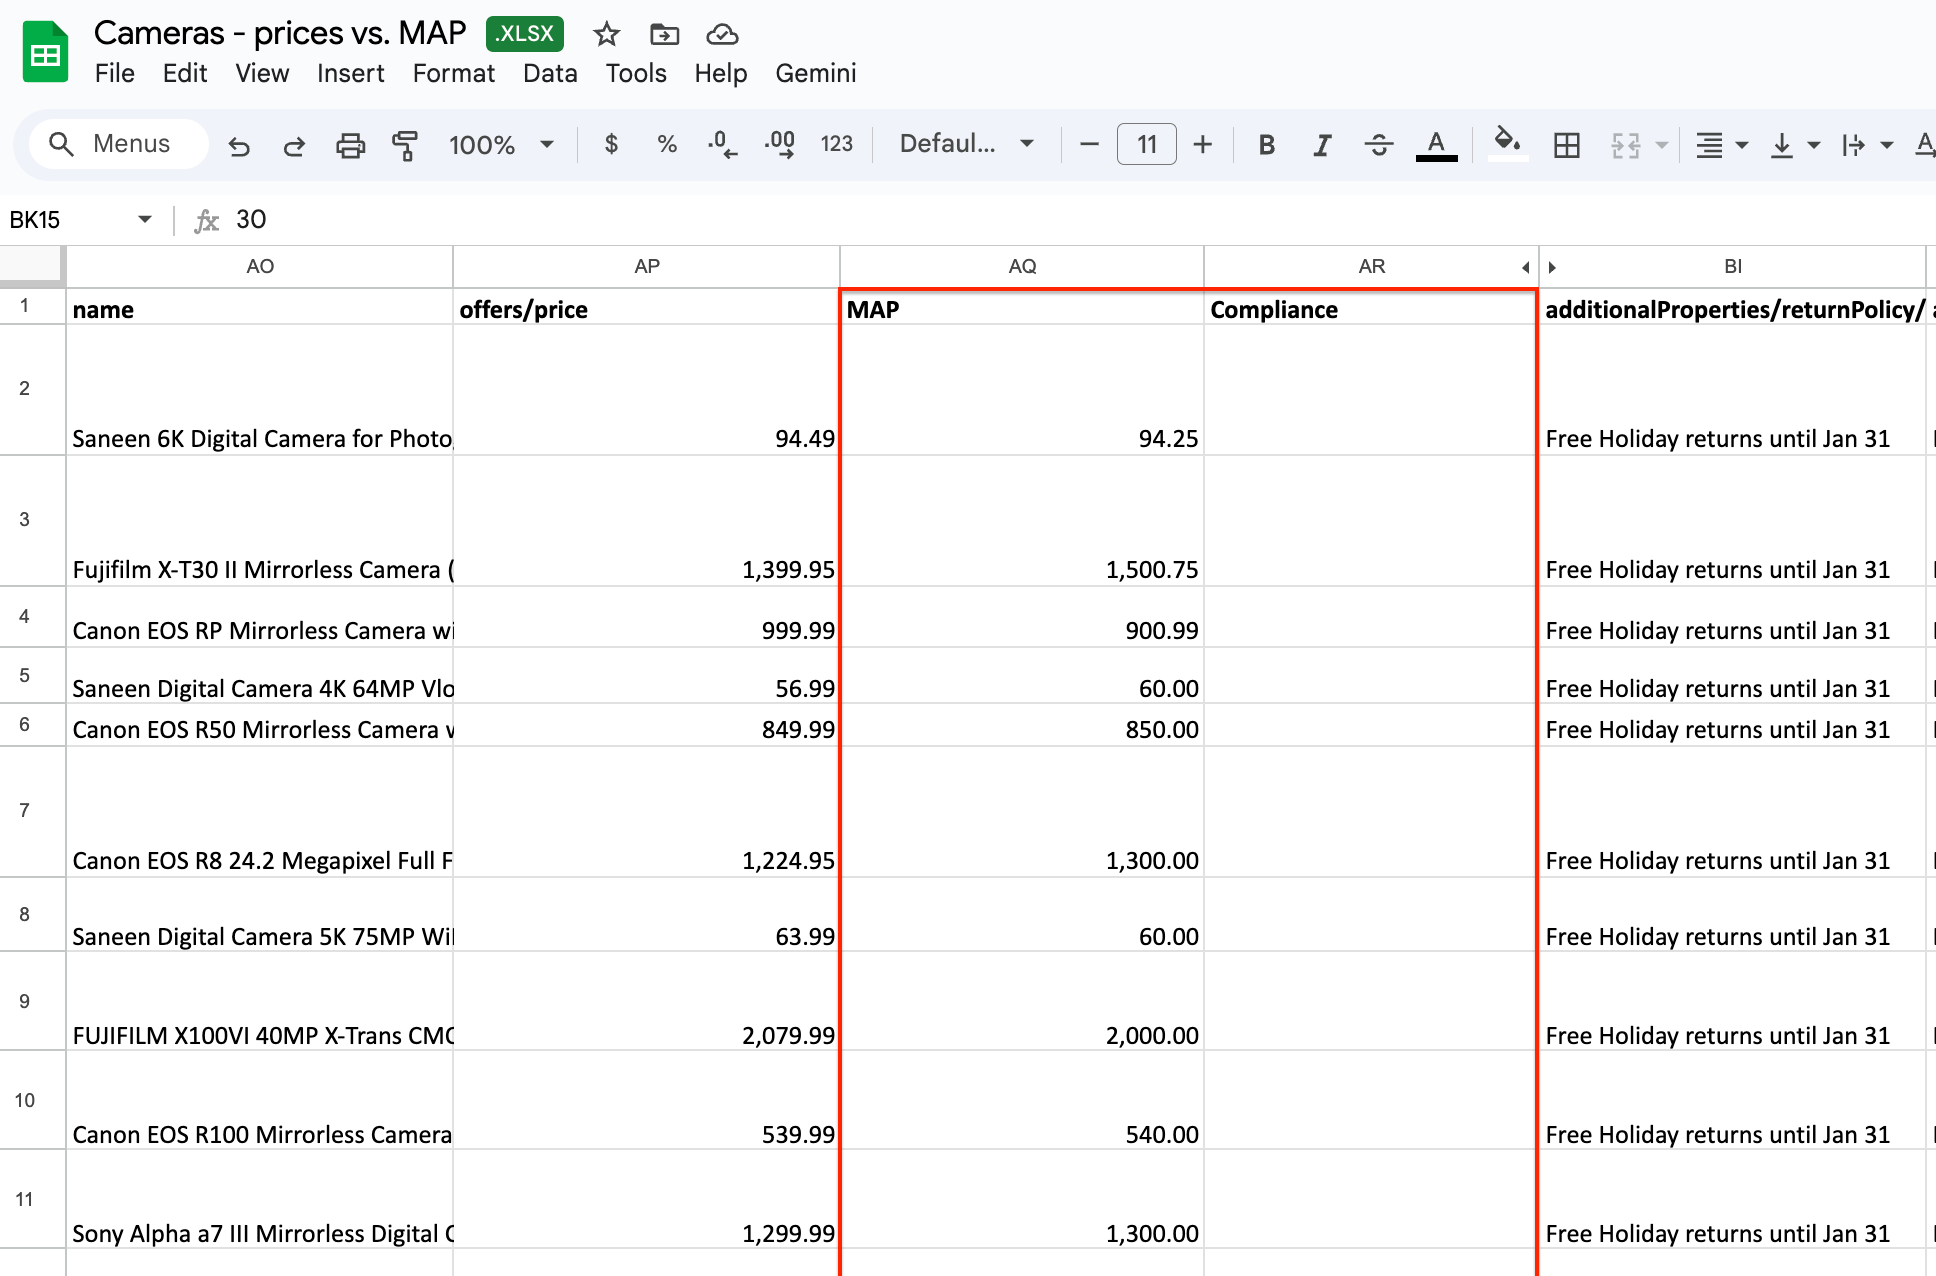Image resolution: width=1936 pixels, height=1276 pixels.
Task: Open the Gemini menu
Action: (x=815, y=73)
